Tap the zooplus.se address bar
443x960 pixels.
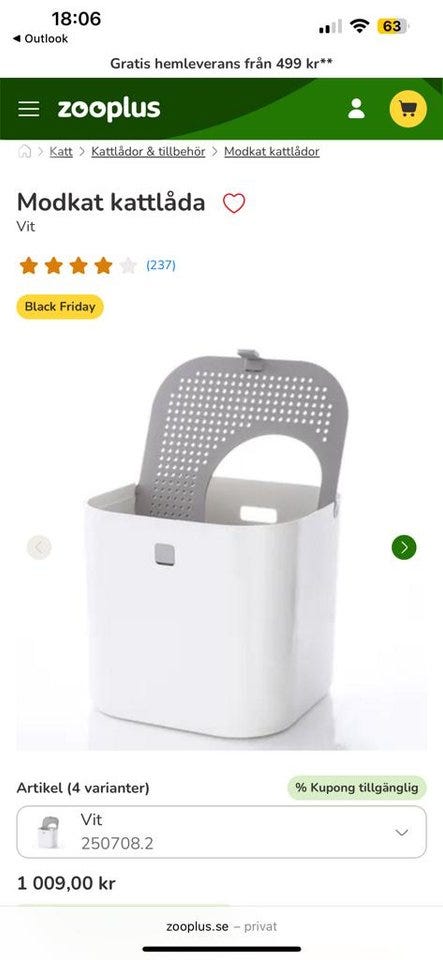coord(222,926)
